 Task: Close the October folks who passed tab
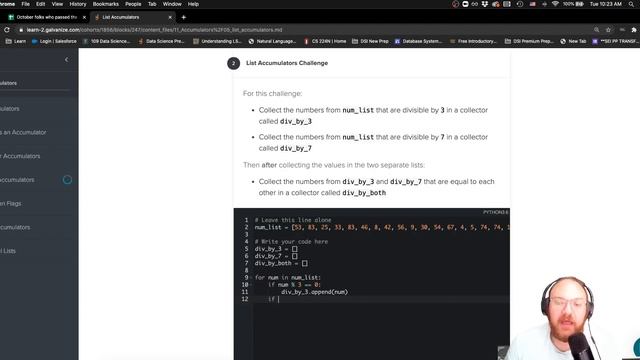[x=84, y=17]
